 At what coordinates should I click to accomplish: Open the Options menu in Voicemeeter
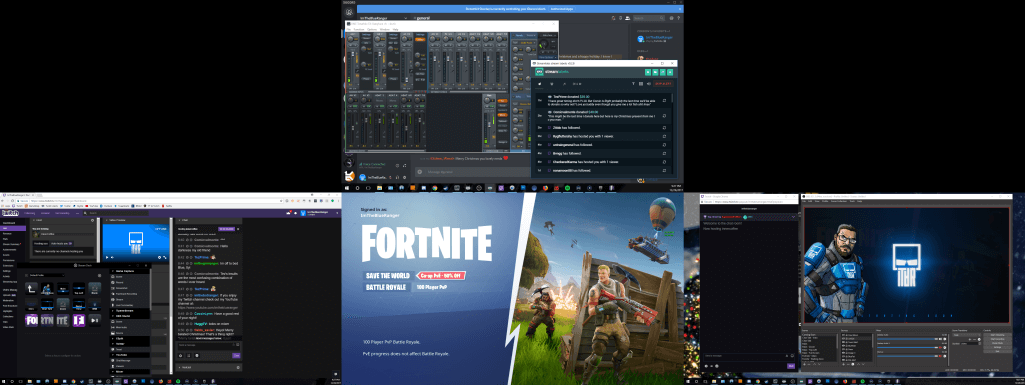point(371,29)
